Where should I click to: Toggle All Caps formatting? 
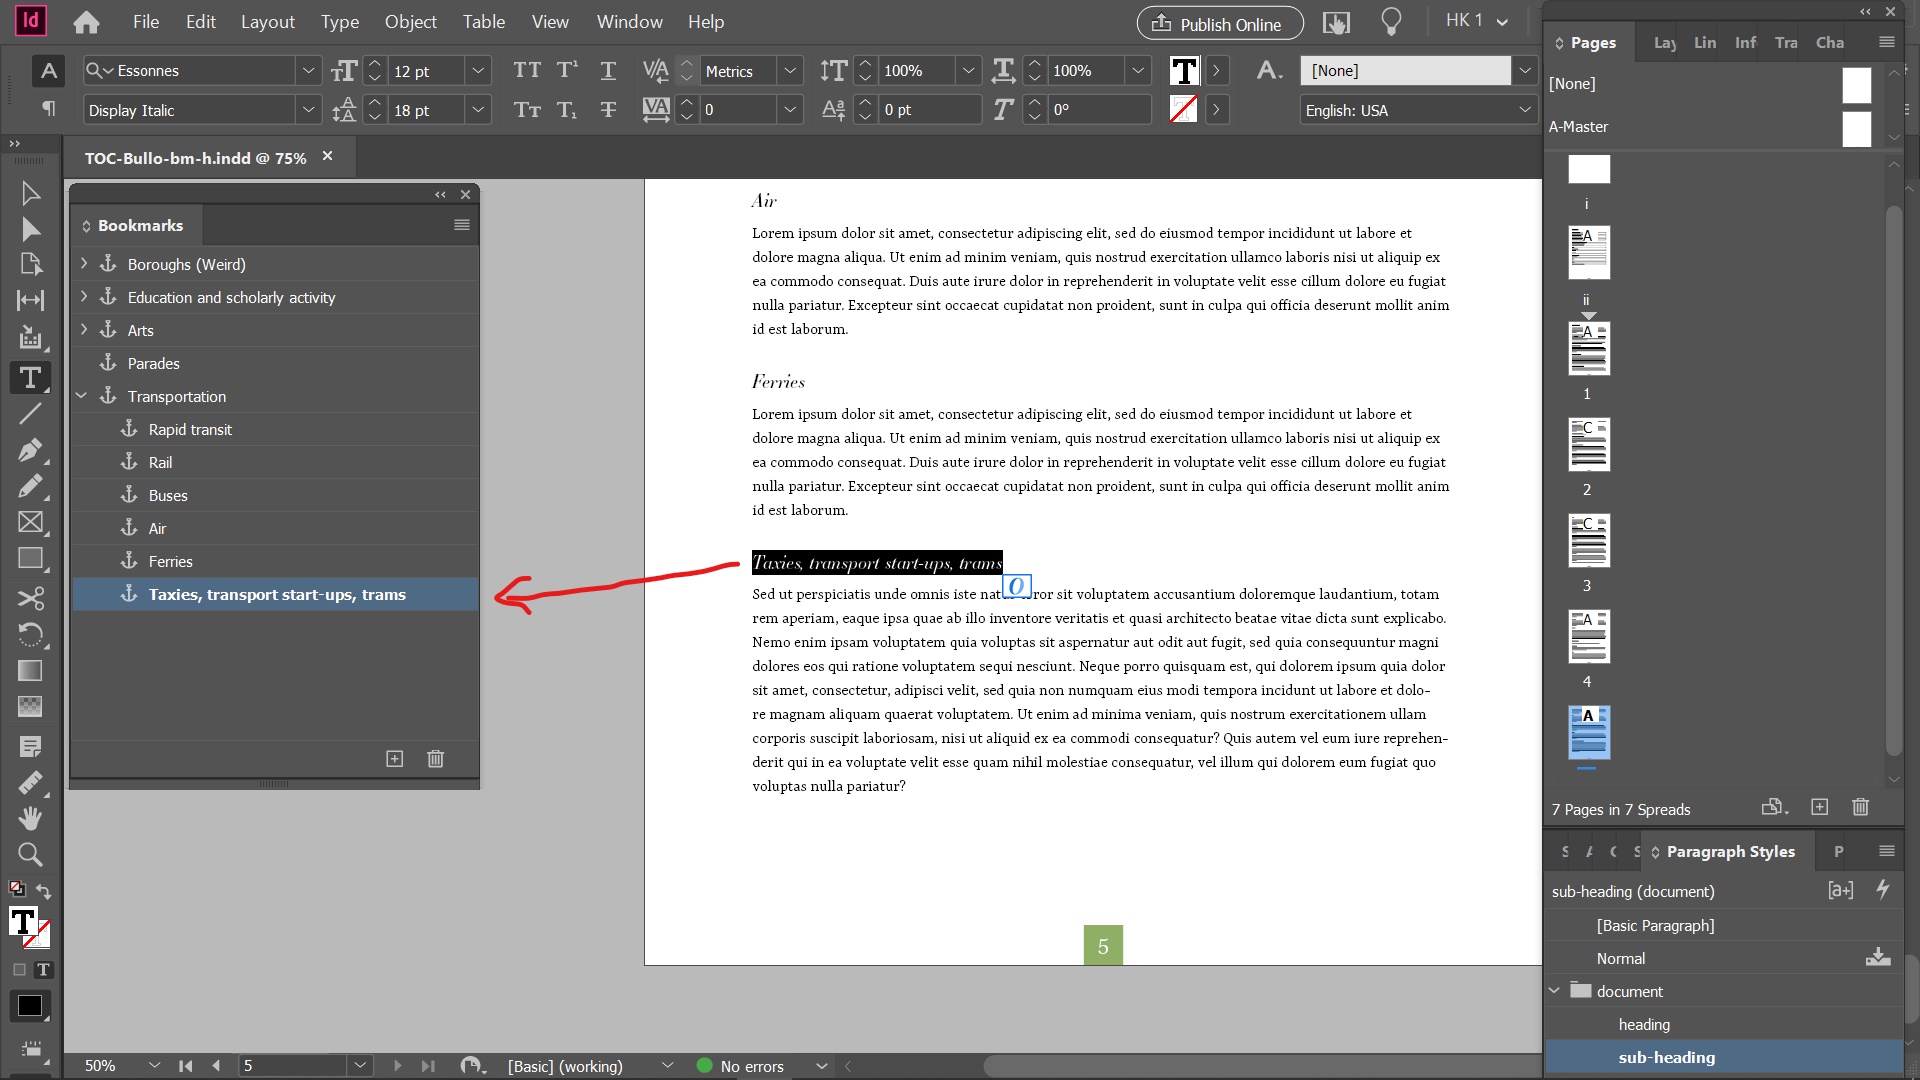tap(527, 70)
